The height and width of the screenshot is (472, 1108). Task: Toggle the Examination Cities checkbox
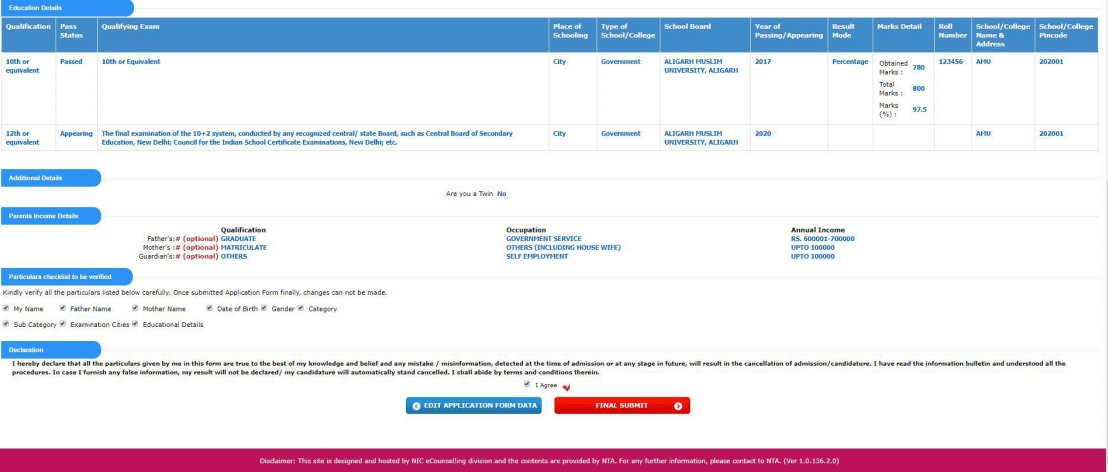63,324
